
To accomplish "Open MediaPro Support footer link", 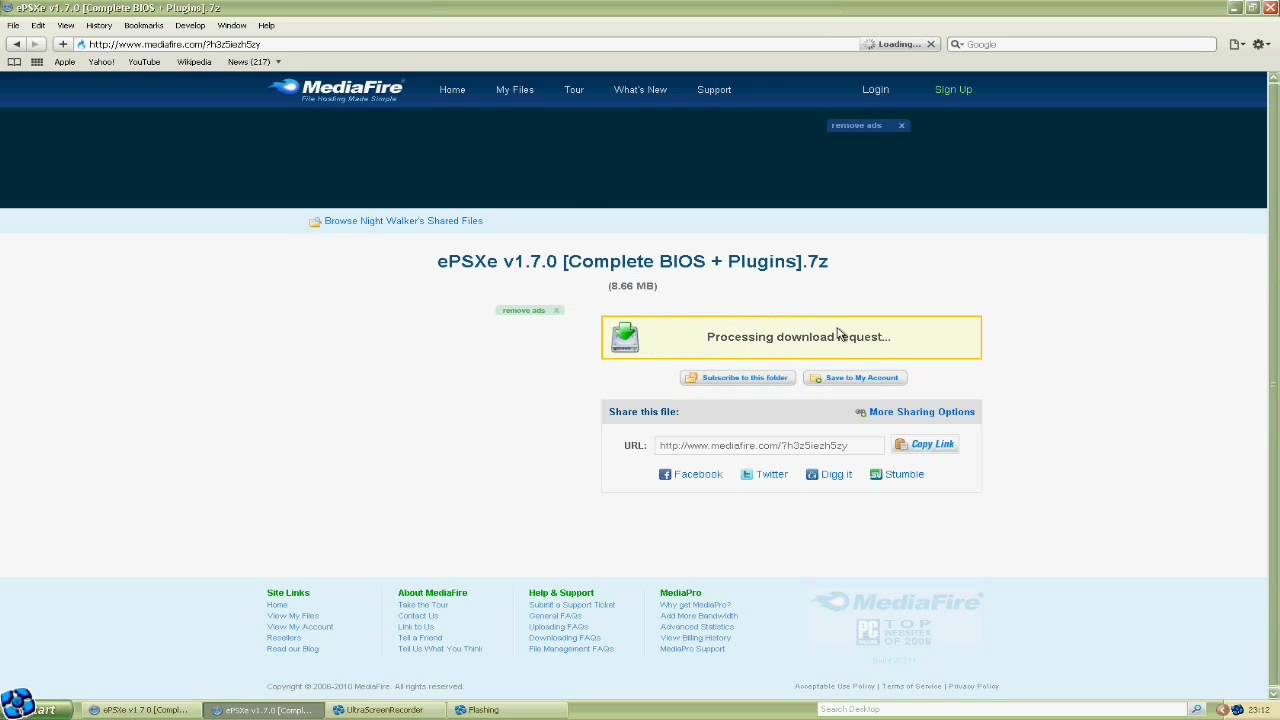I will point(692,649).
